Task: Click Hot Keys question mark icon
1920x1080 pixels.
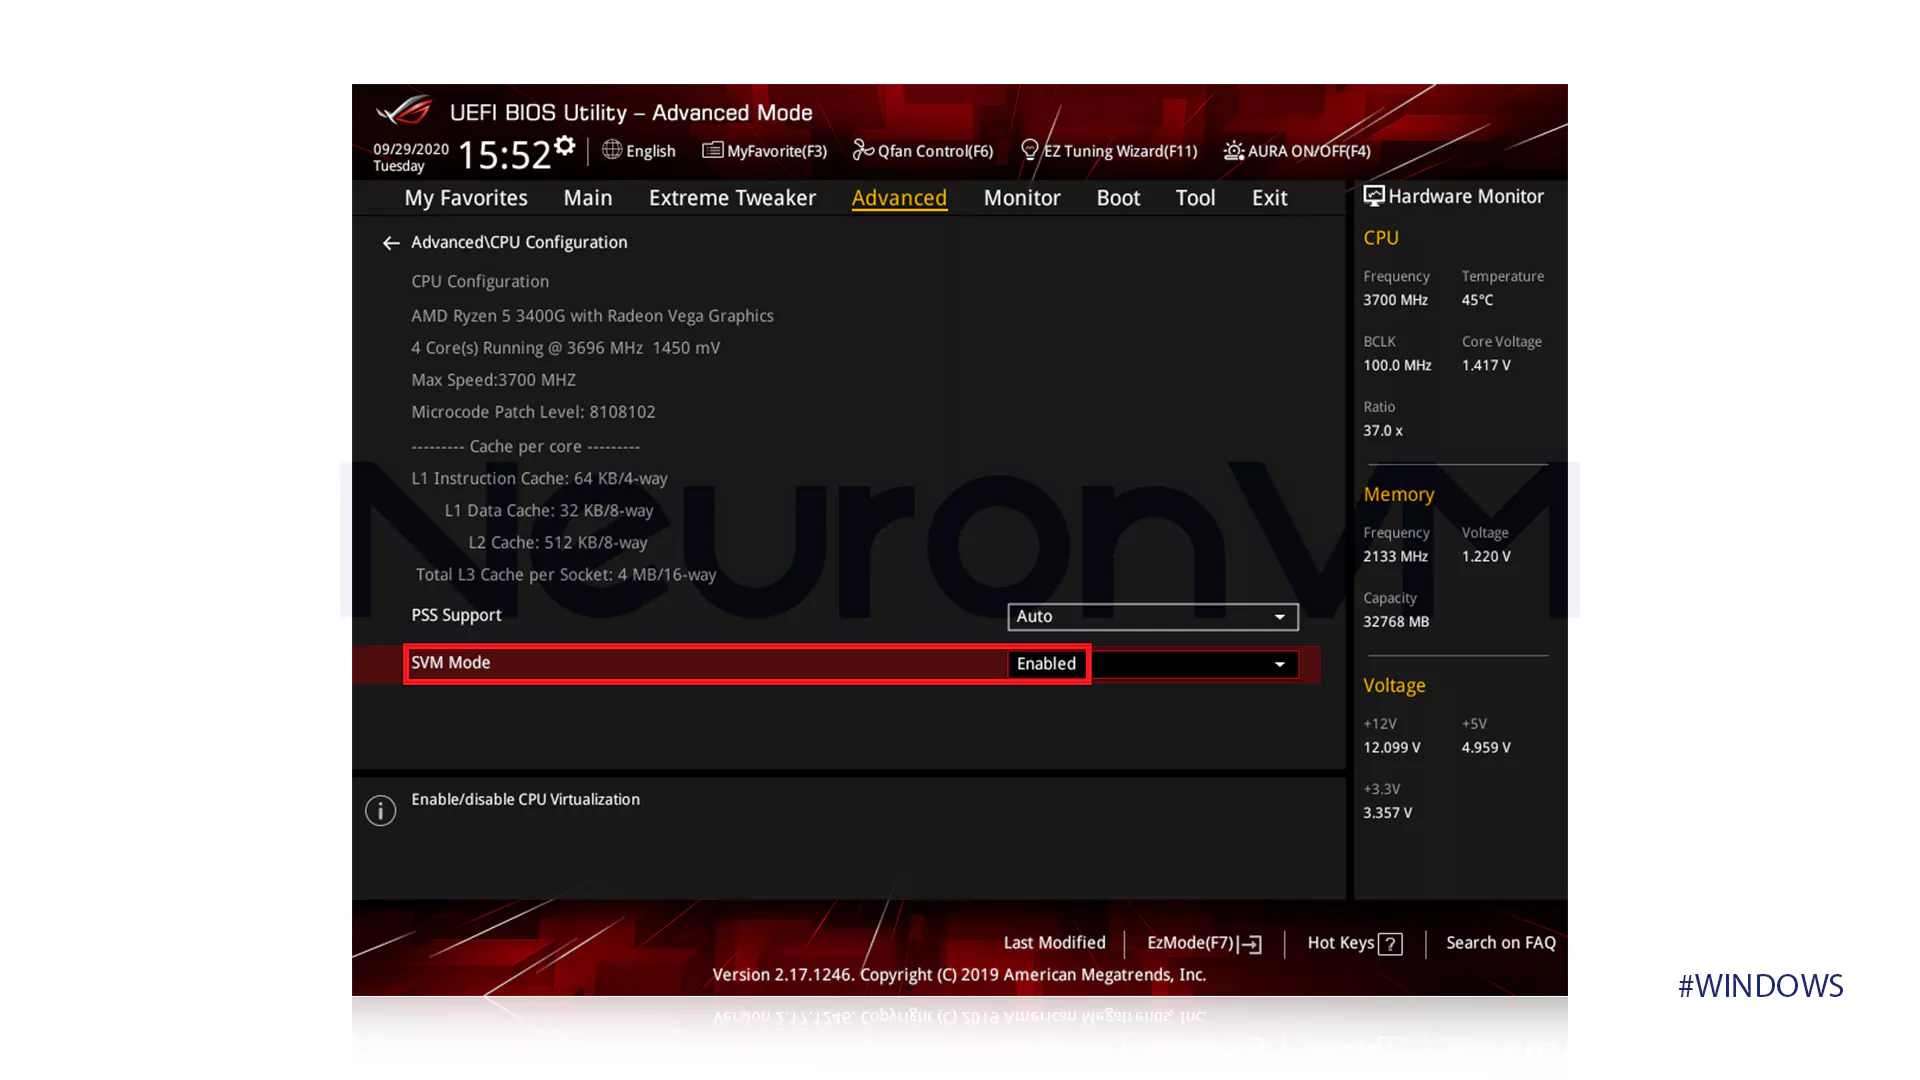Action: tap(1390, 944)
